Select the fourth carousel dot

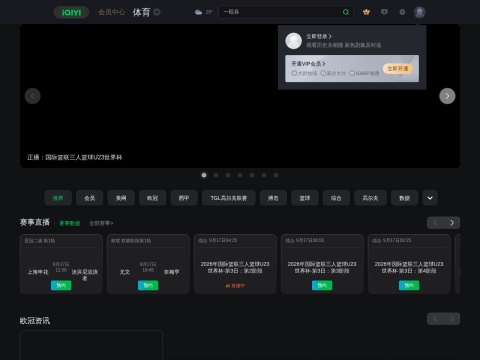pyautogui.click(x=240, y=175)
